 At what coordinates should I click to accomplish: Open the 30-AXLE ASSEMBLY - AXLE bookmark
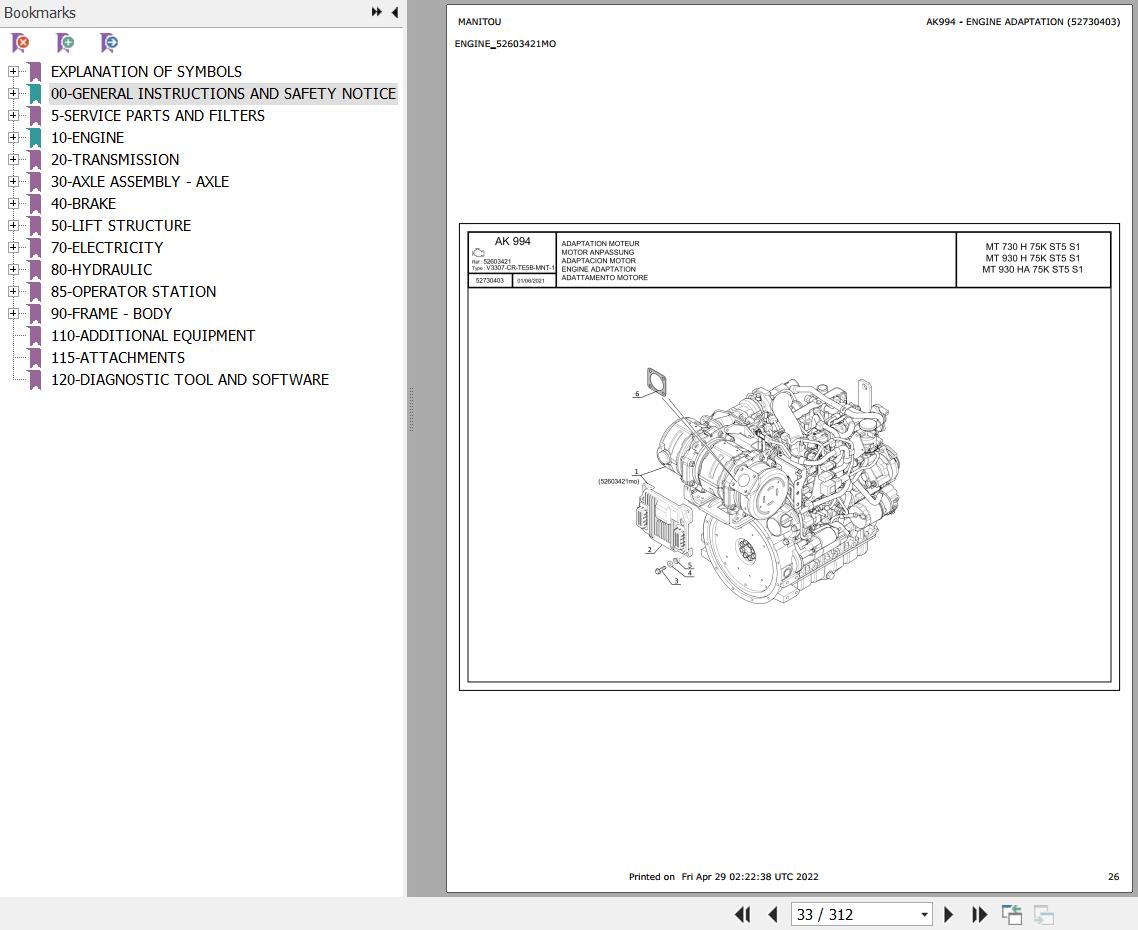(x=139, y=181)
